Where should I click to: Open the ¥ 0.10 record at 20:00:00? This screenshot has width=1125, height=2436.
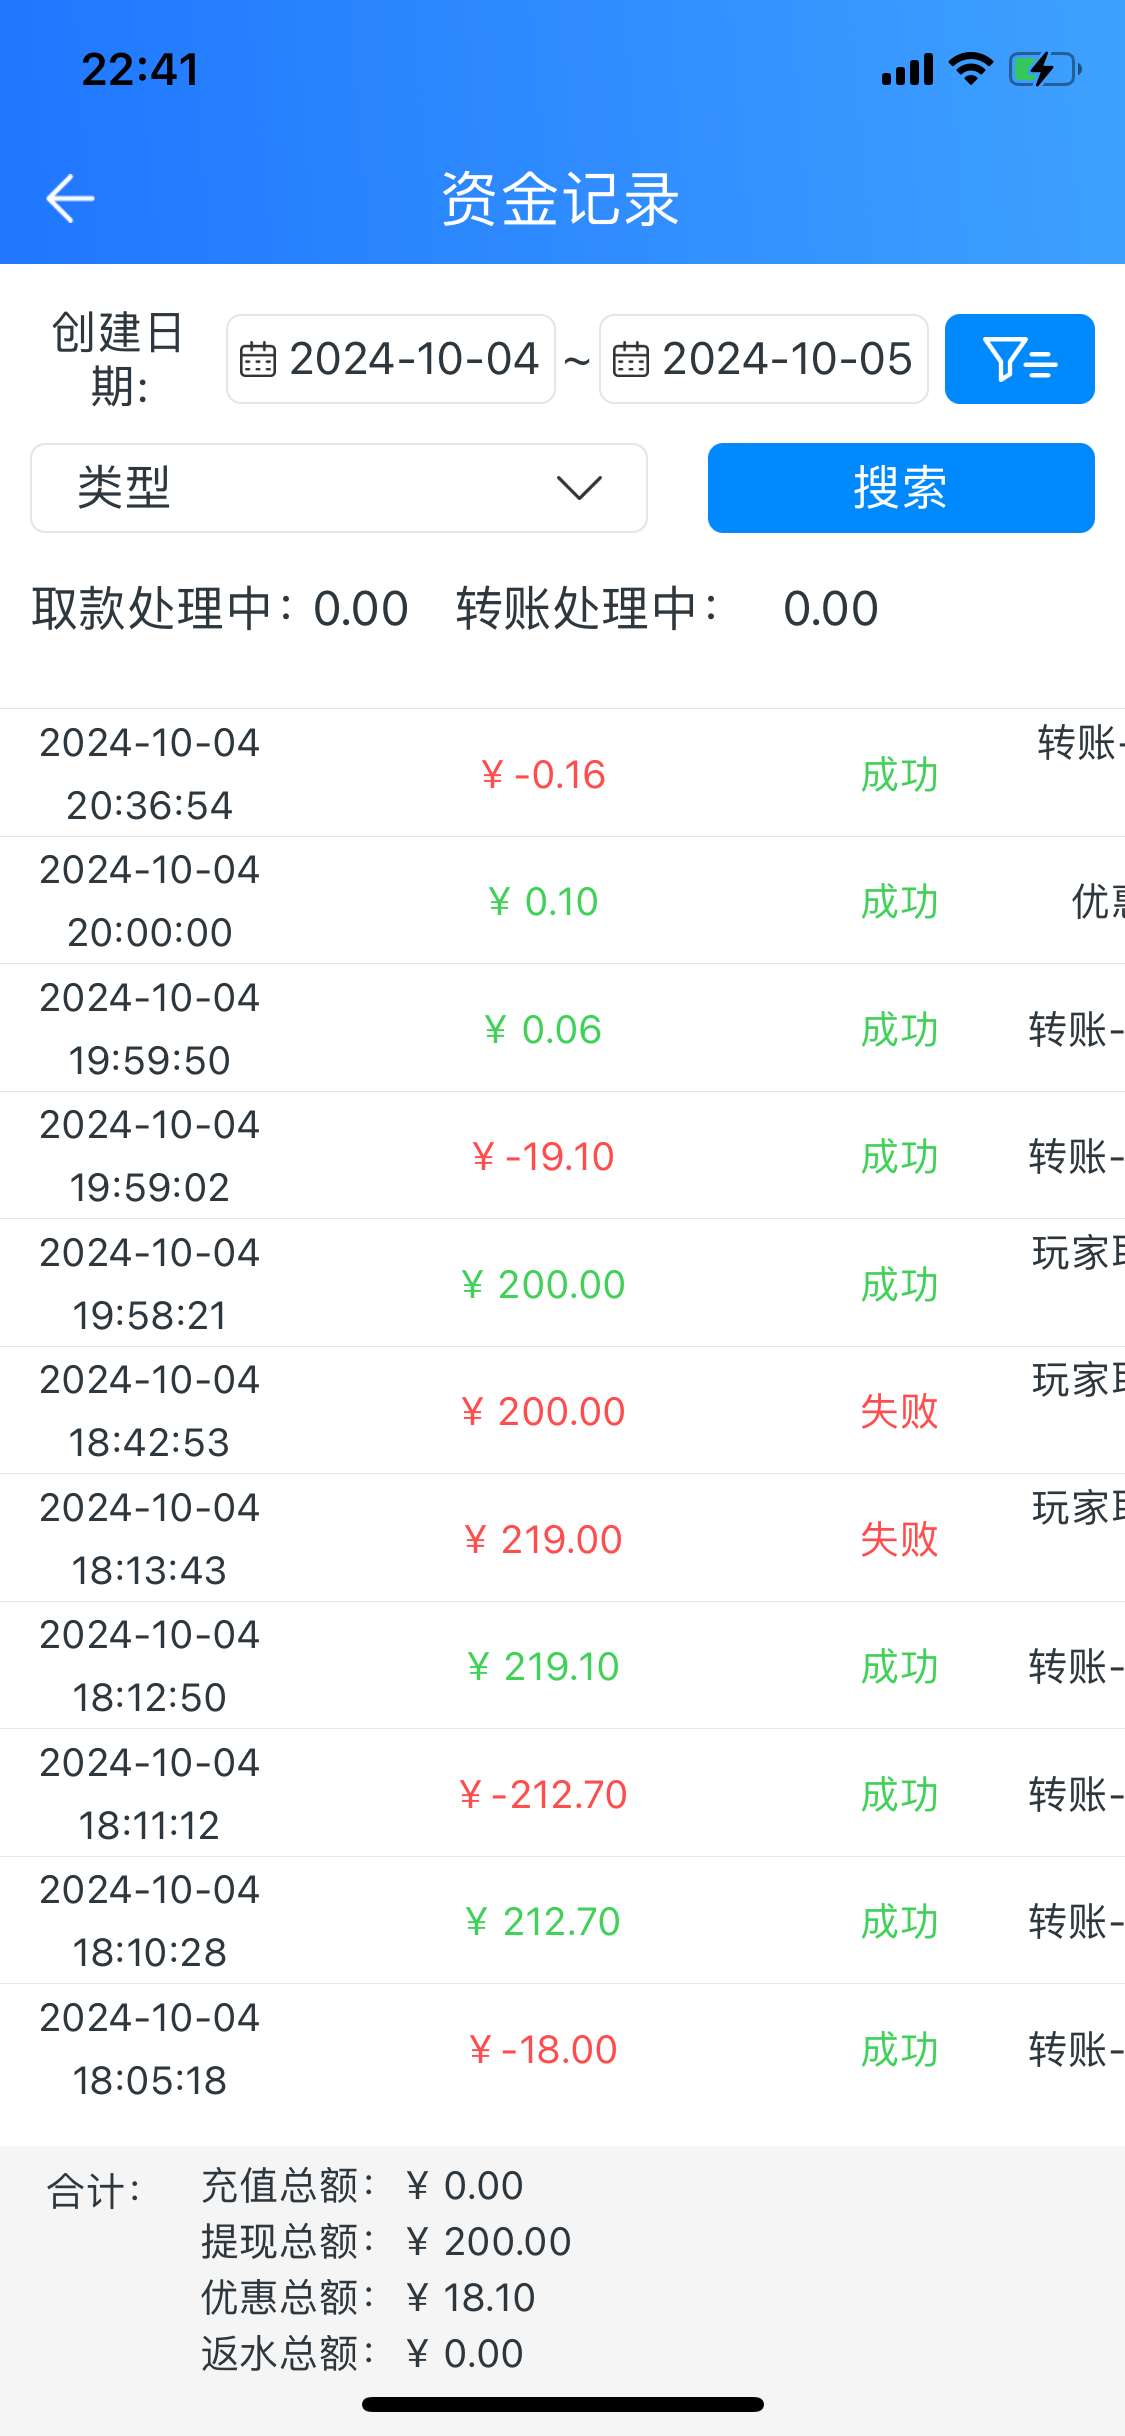543,901
